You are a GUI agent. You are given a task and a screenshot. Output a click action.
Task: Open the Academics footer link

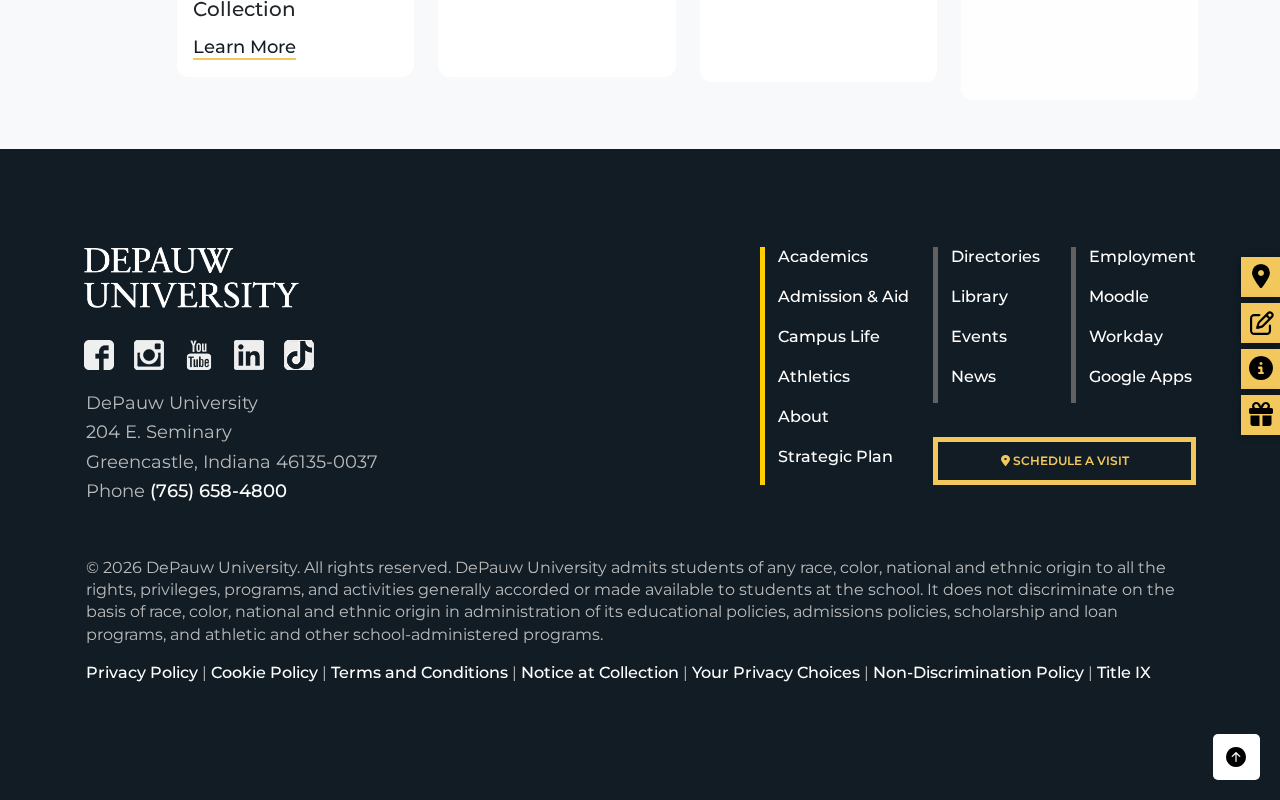(823, 257)
